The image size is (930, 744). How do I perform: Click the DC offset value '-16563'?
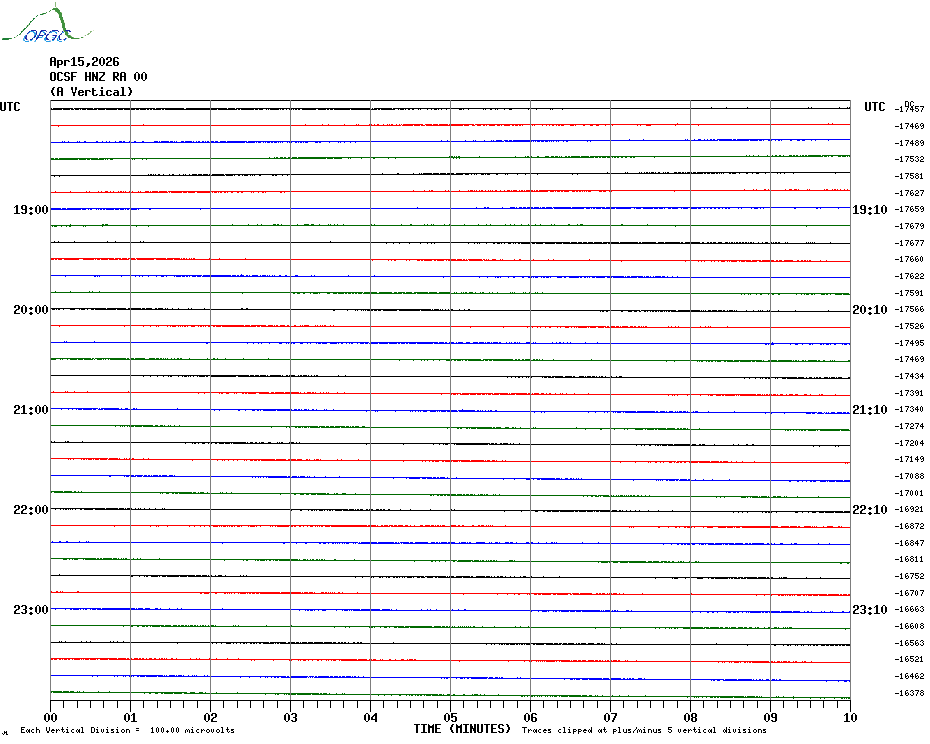click(x=910, y=643)
